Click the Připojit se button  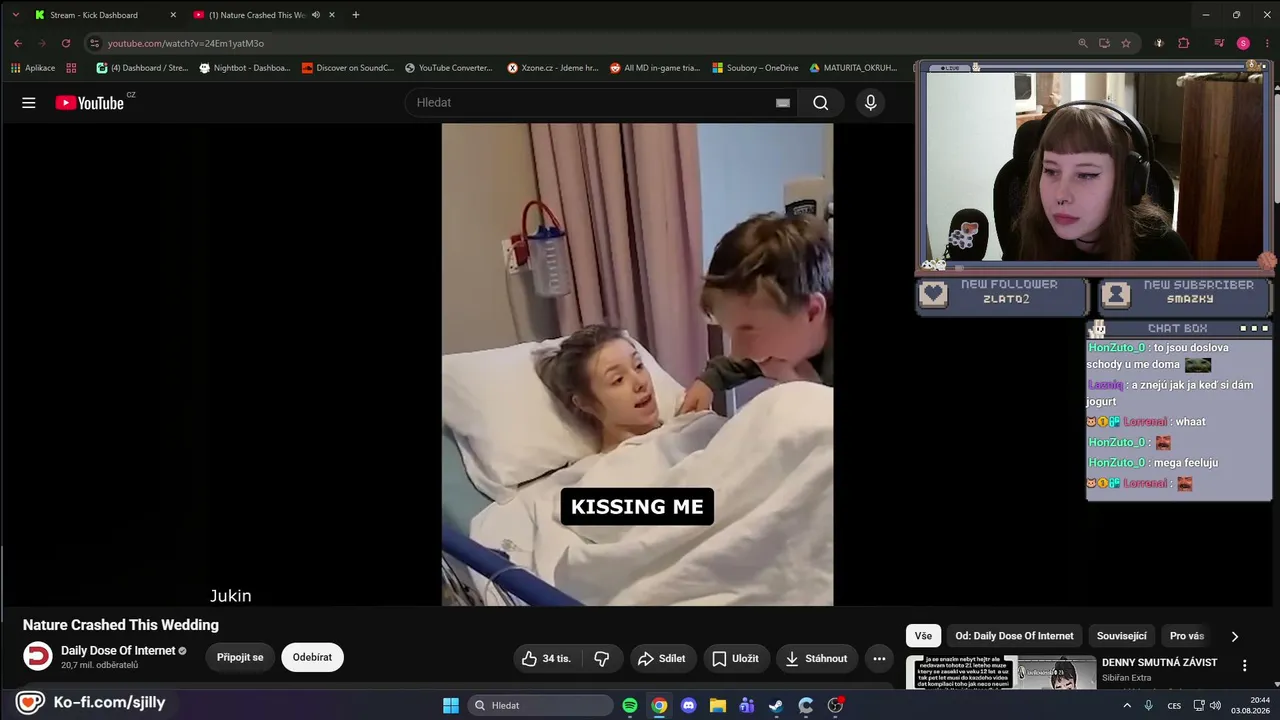point(240,658)
